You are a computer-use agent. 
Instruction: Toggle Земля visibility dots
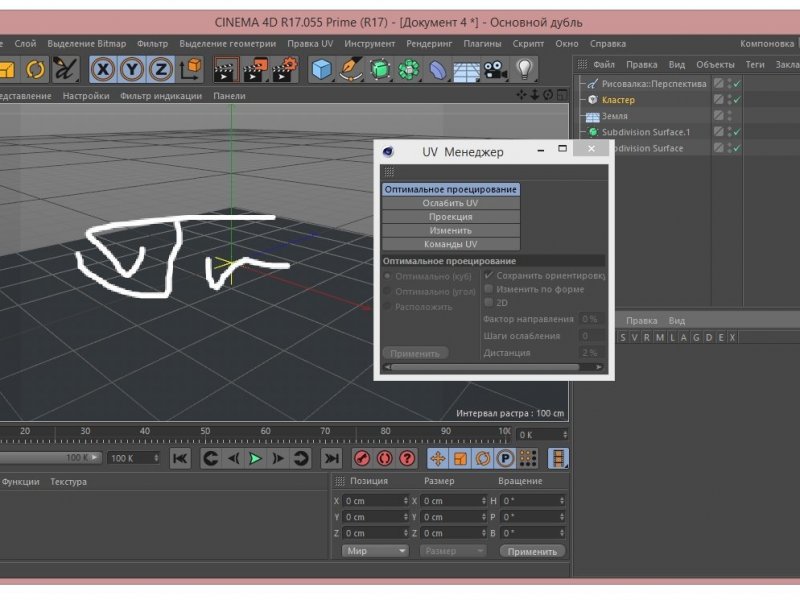(730, 116)
